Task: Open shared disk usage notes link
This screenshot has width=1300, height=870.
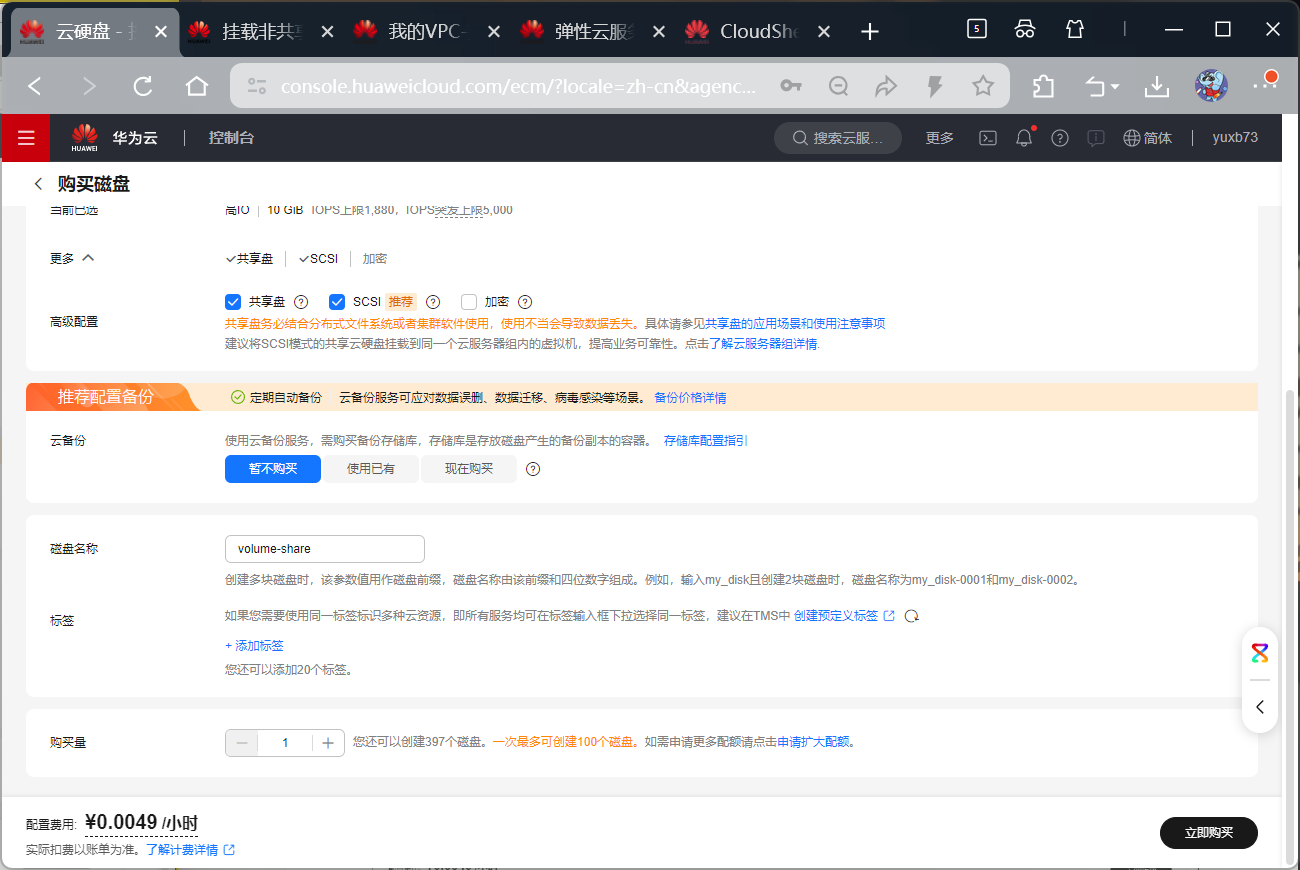Action: click(x=796, y=324)
